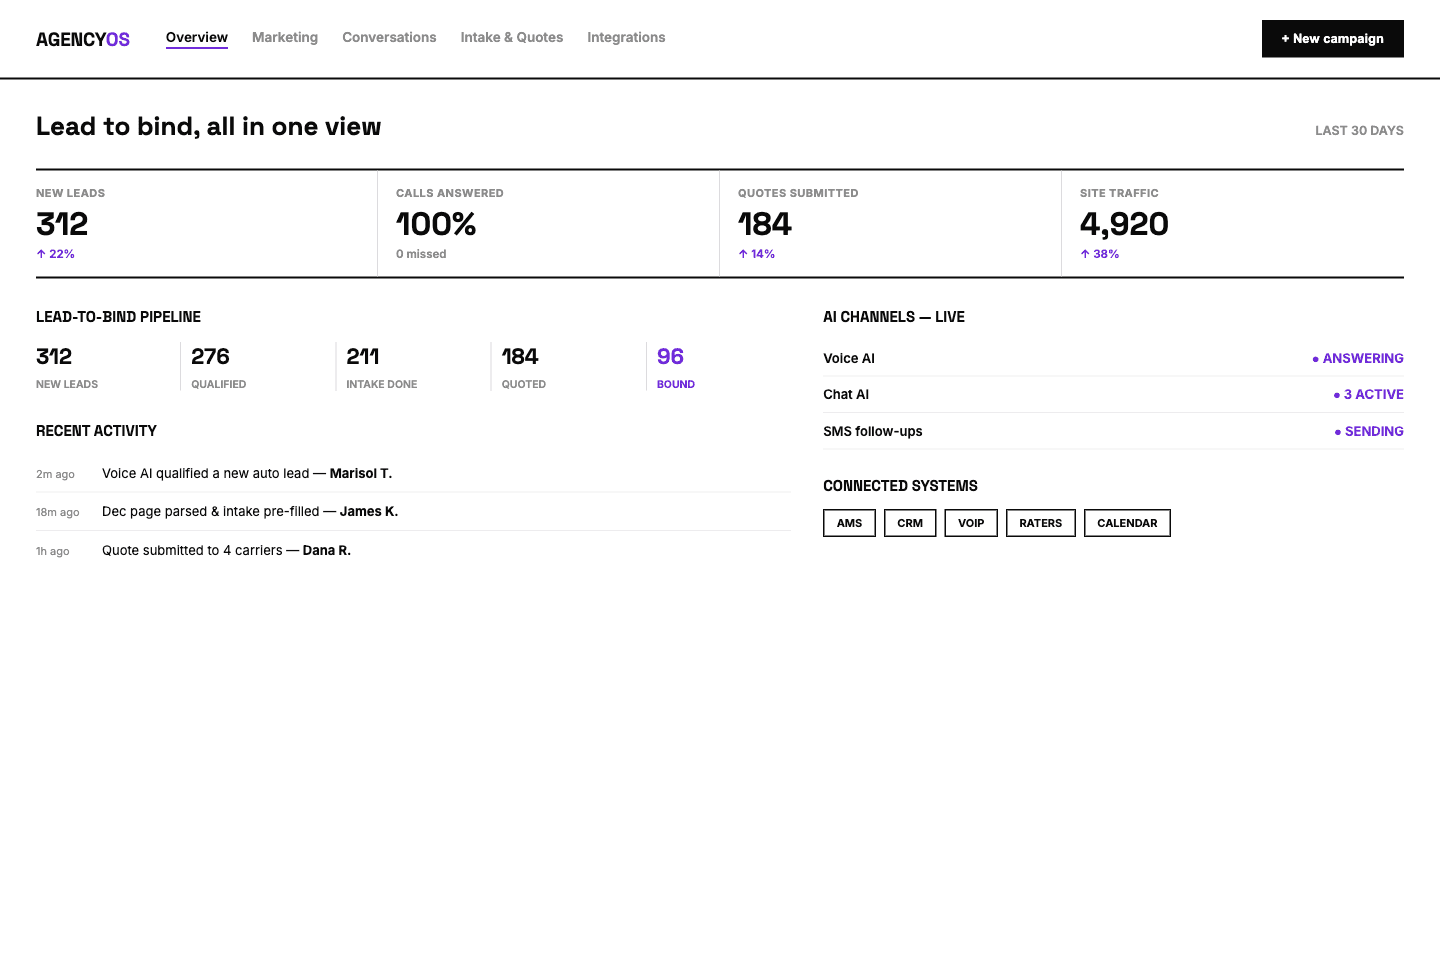Click the 22% new leads increase
The image size is (1440, 960).
click(x=56, y=254)
